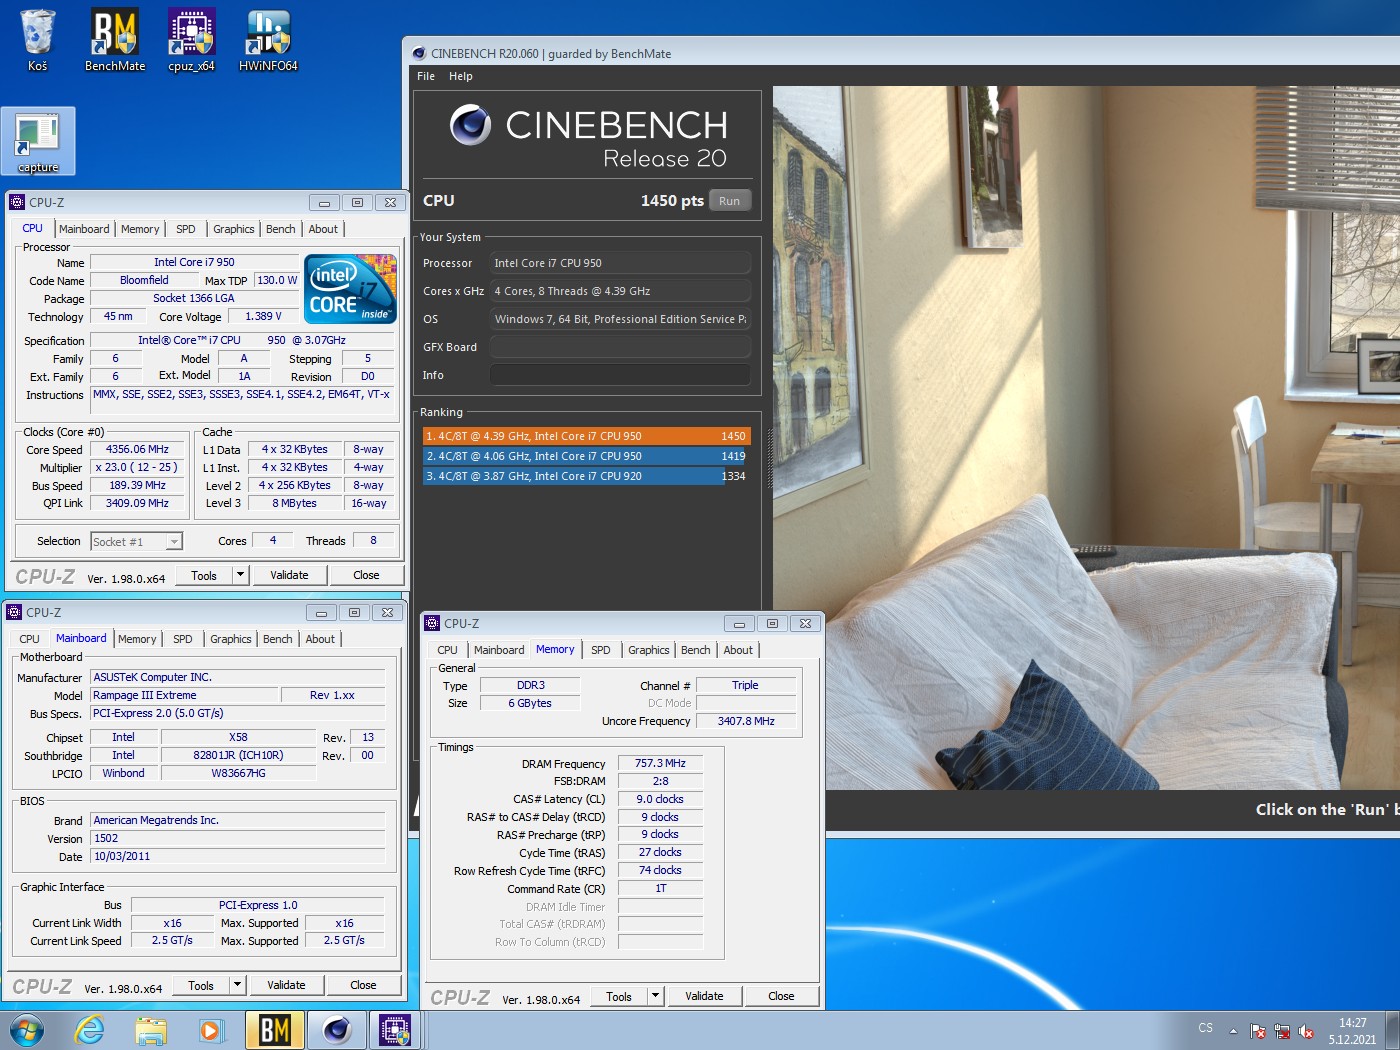Click the Cinebench Info input field

coord(620,375)
